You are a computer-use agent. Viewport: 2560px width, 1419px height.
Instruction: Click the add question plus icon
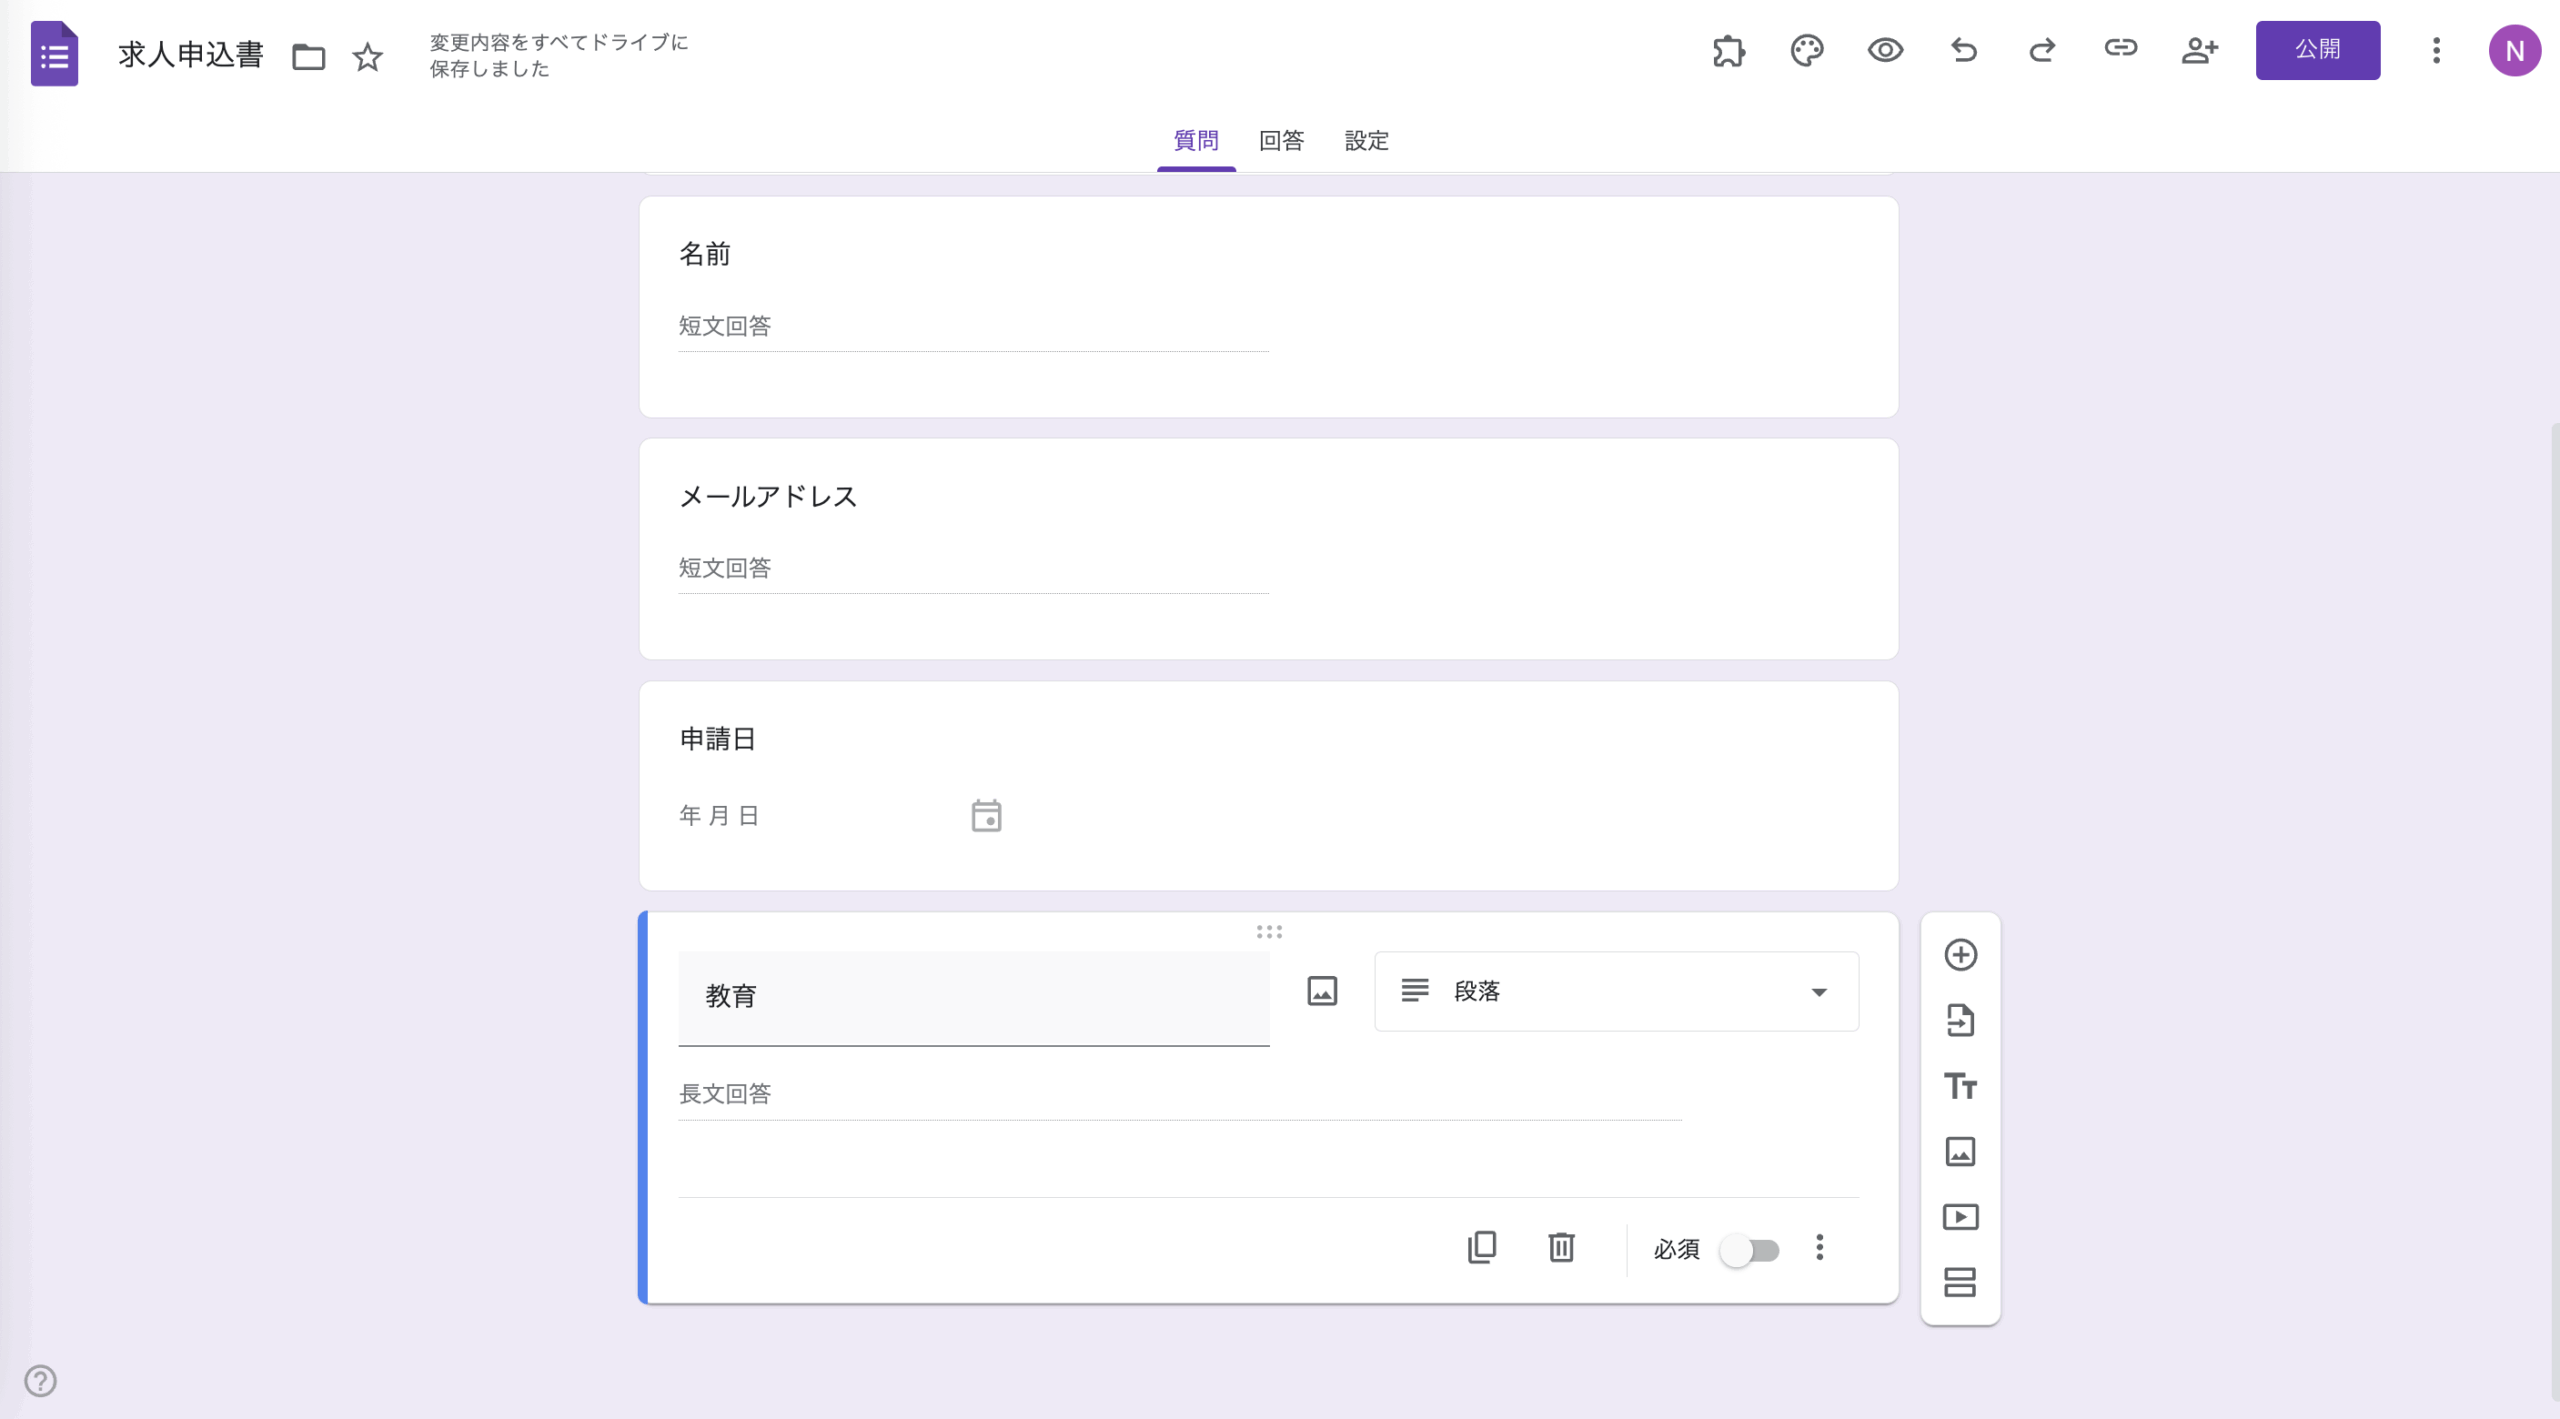1960,955
